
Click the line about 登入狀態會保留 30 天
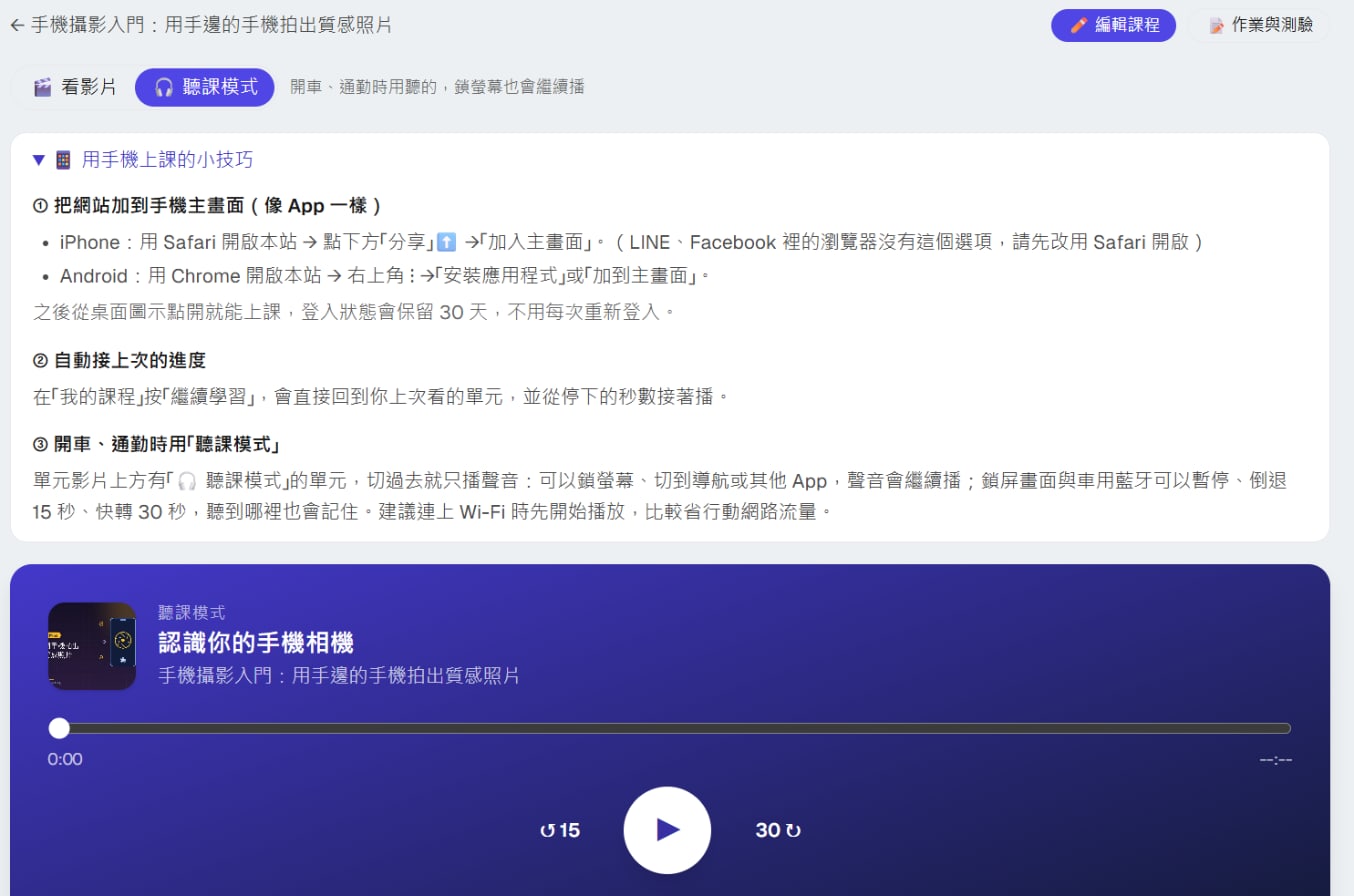point(355,312)
